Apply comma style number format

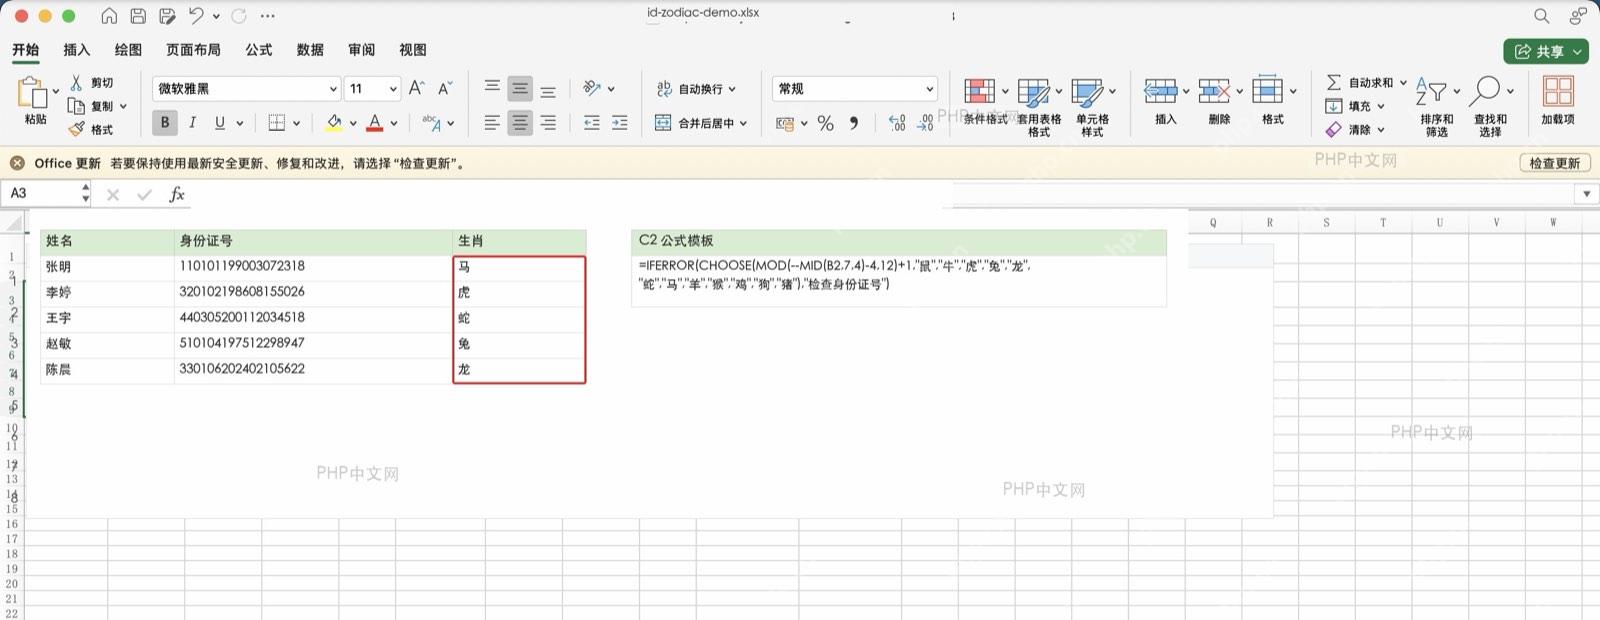[x=854, y=123]
